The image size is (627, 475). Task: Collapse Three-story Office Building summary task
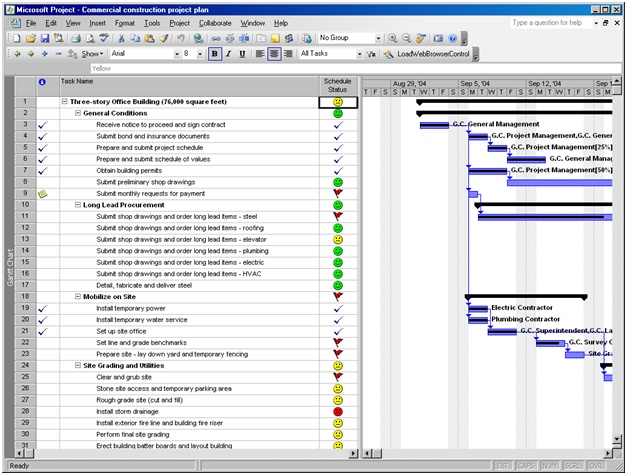[x=64, y=102]
